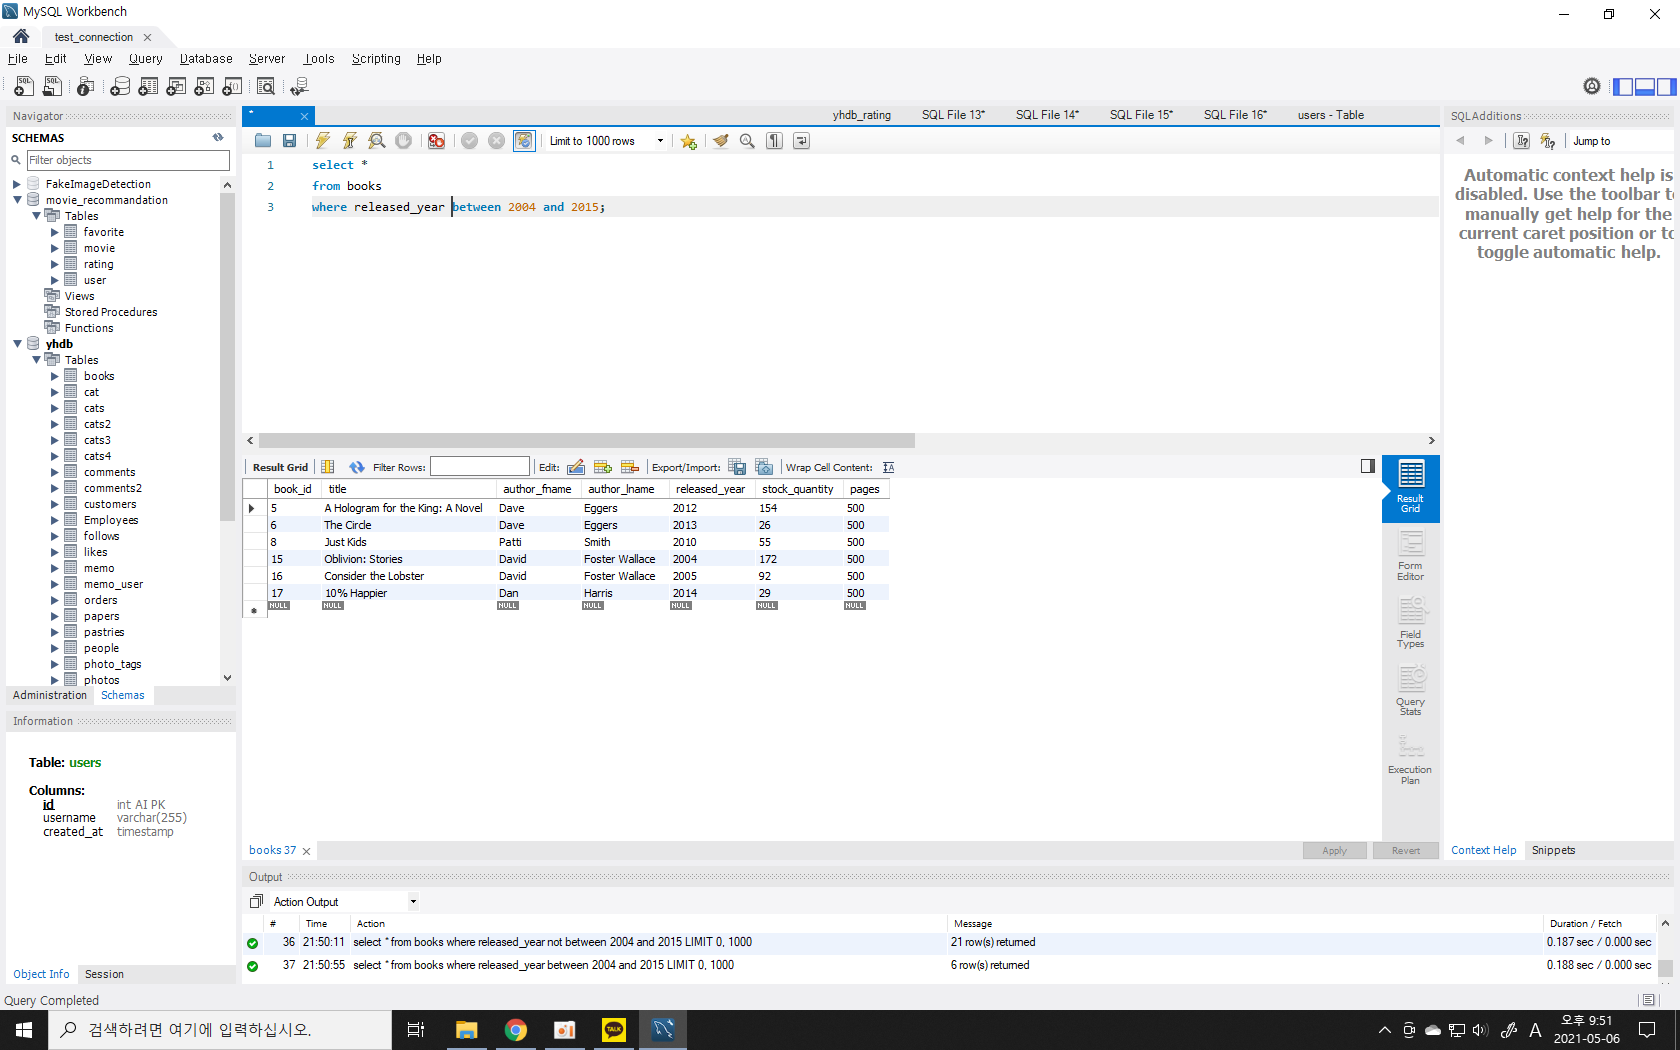Export recordset to external file icon
Screen dimensions: 1680x1050
(x=737, y=467)
